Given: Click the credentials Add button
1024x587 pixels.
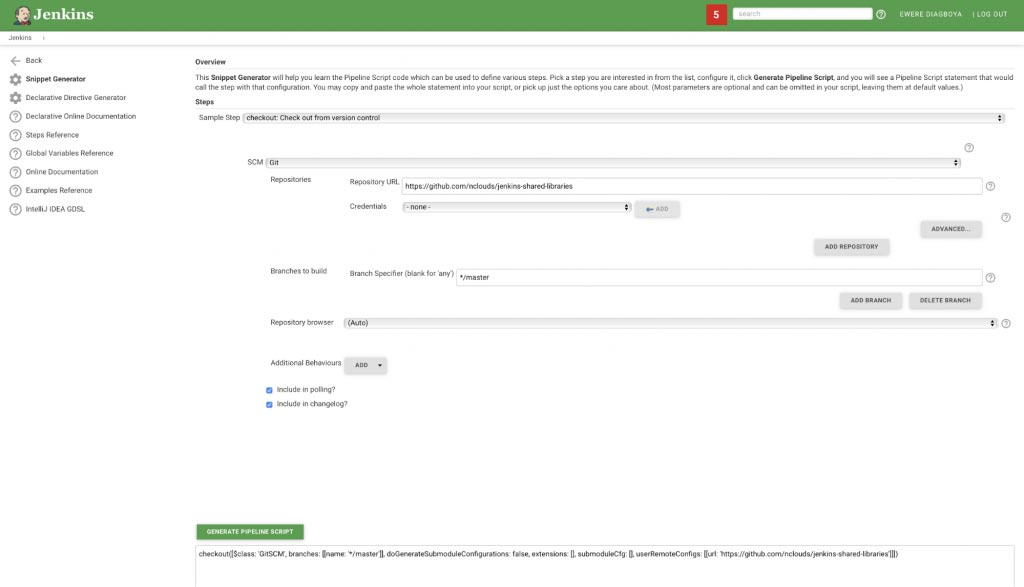Looking at the screenshot, I should (657, 209).
